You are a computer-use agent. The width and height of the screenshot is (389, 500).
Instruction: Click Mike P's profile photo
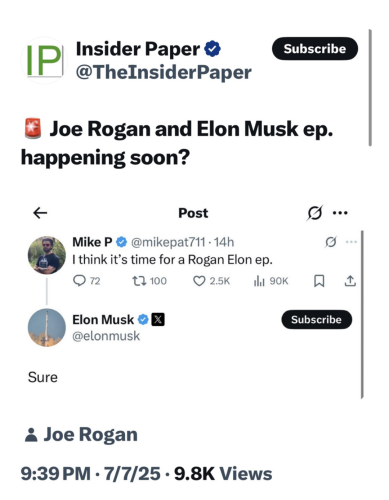[x=47, y=255]
